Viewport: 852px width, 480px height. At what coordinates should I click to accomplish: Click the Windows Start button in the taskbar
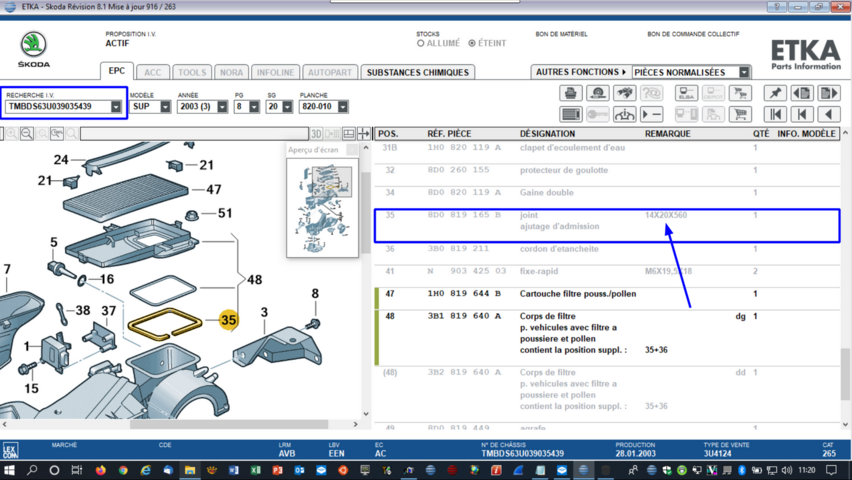[10, 469]
